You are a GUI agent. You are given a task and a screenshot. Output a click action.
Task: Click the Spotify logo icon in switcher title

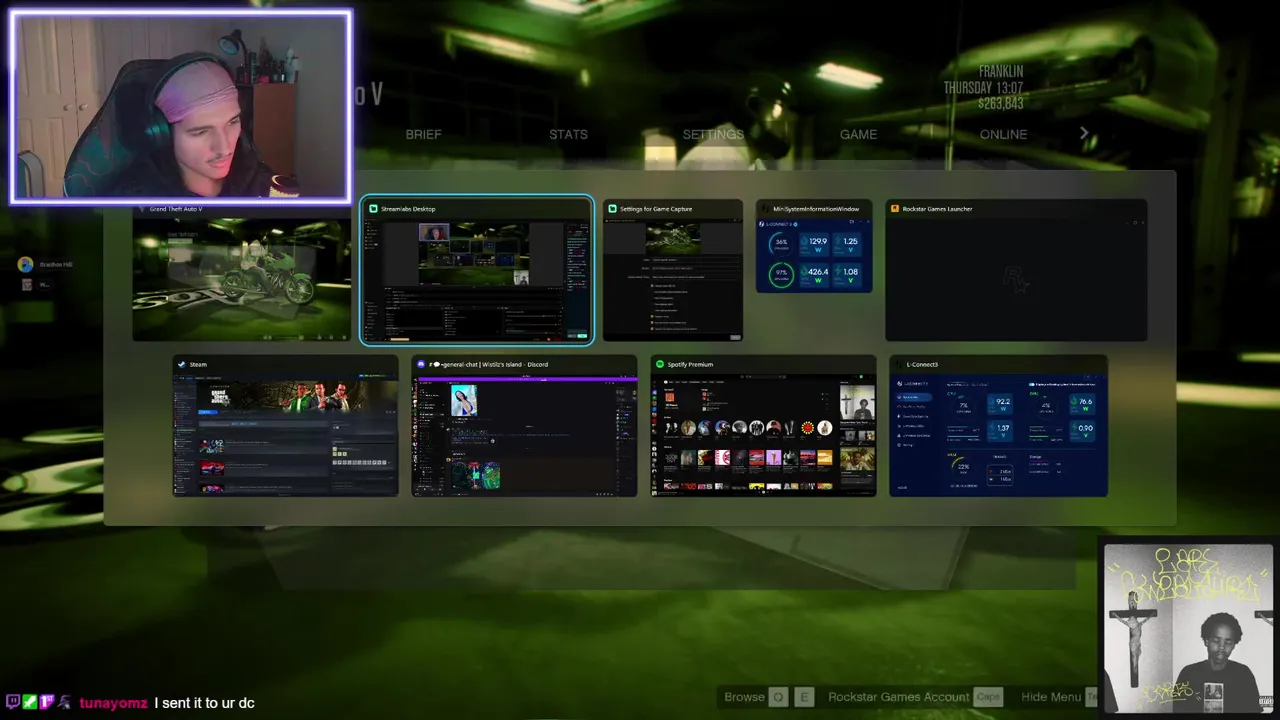pyautogui.click(x=660, y=365)
